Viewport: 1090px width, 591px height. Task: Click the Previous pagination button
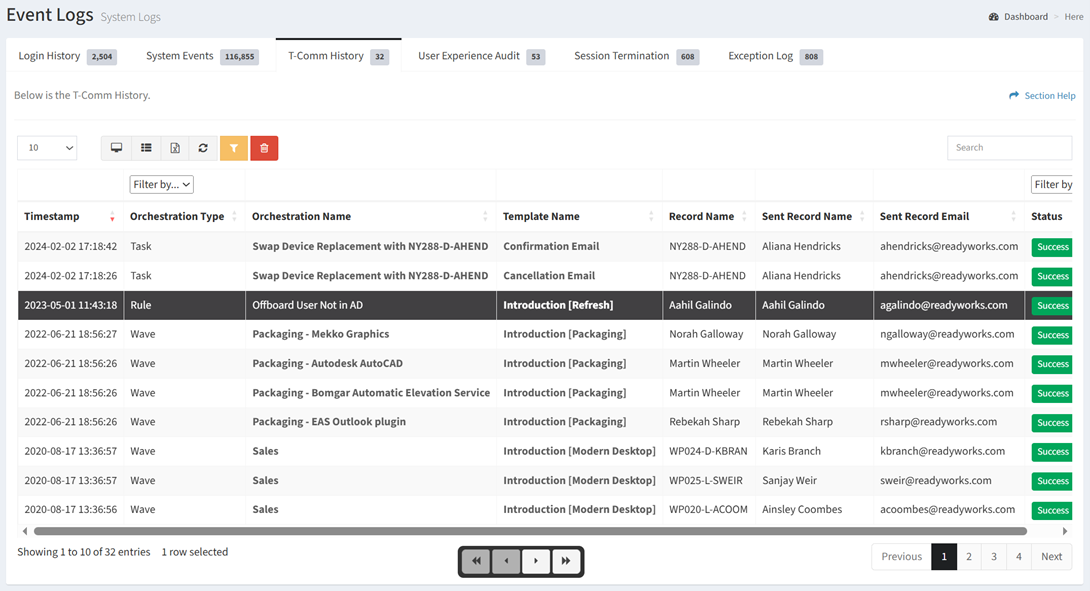902,557
